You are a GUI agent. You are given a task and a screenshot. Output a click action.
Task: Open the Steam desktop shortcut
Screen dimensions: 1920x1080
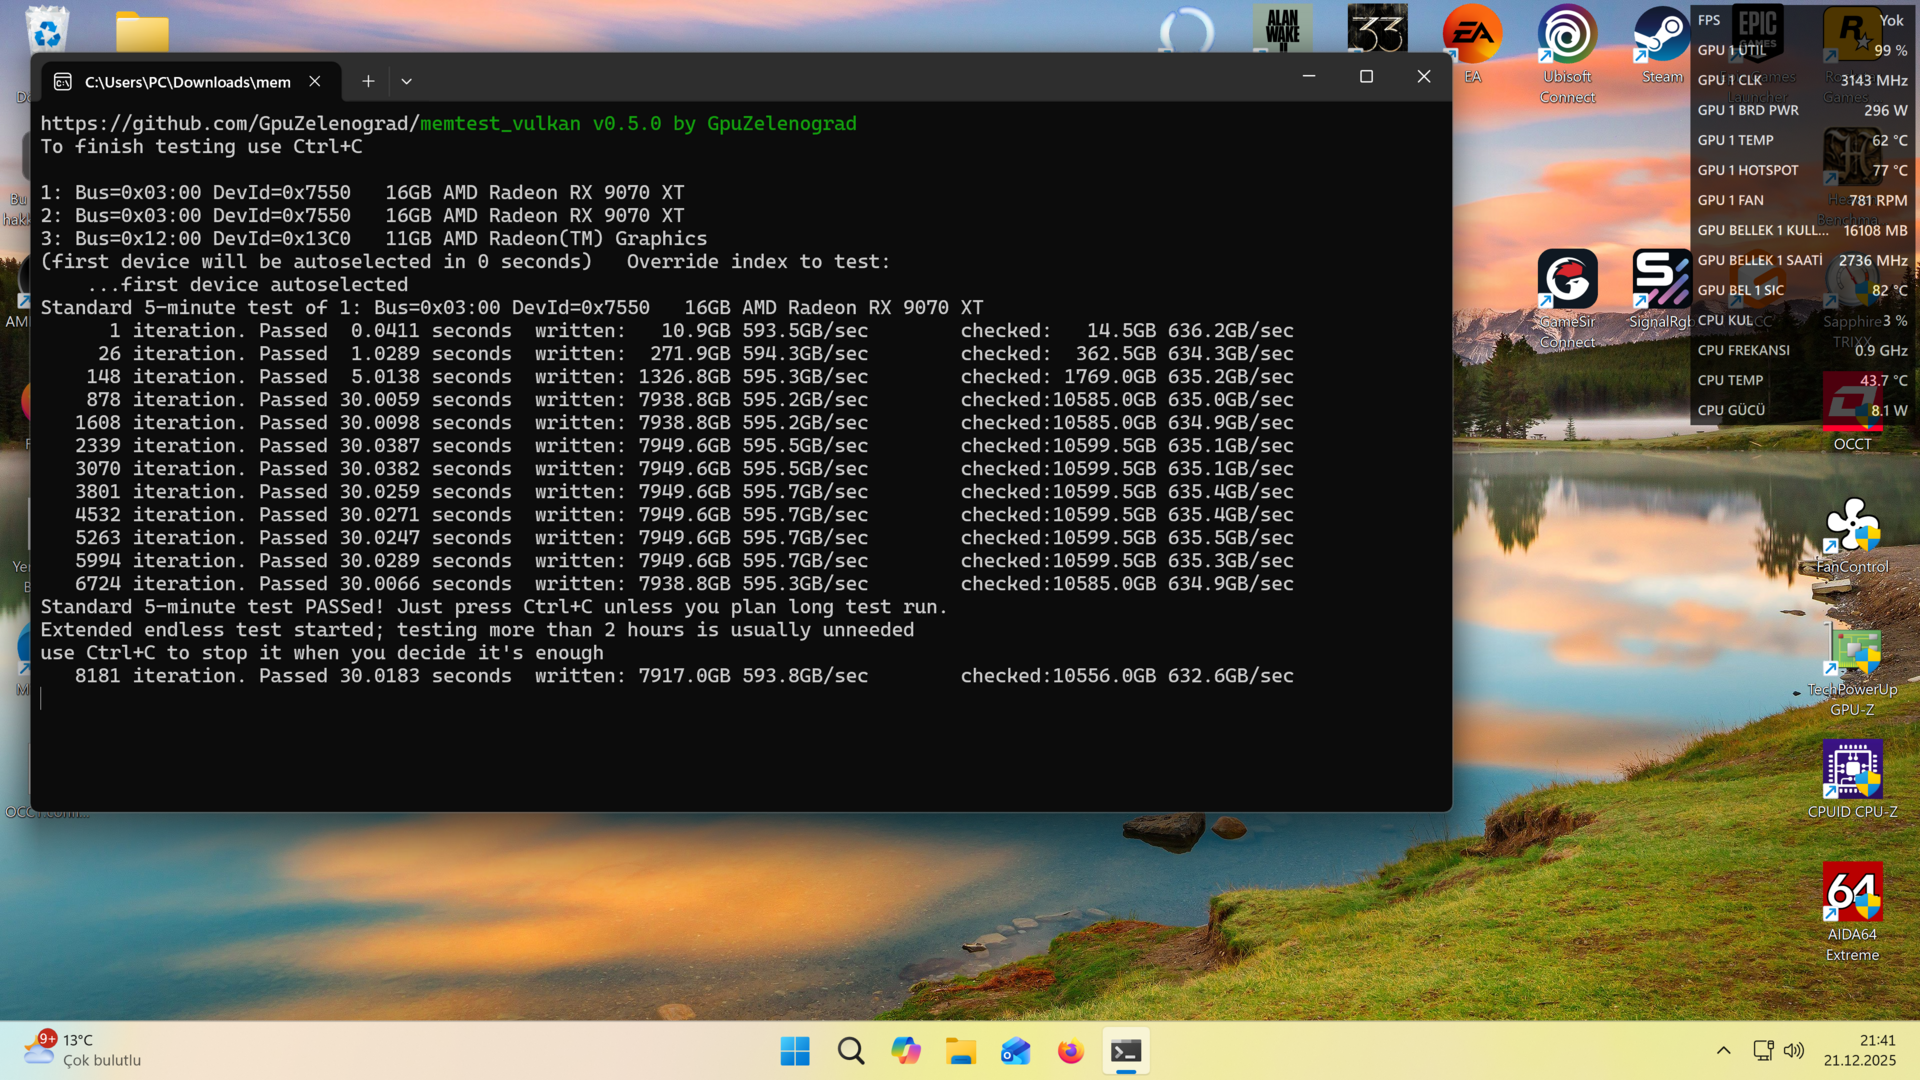1661,47
